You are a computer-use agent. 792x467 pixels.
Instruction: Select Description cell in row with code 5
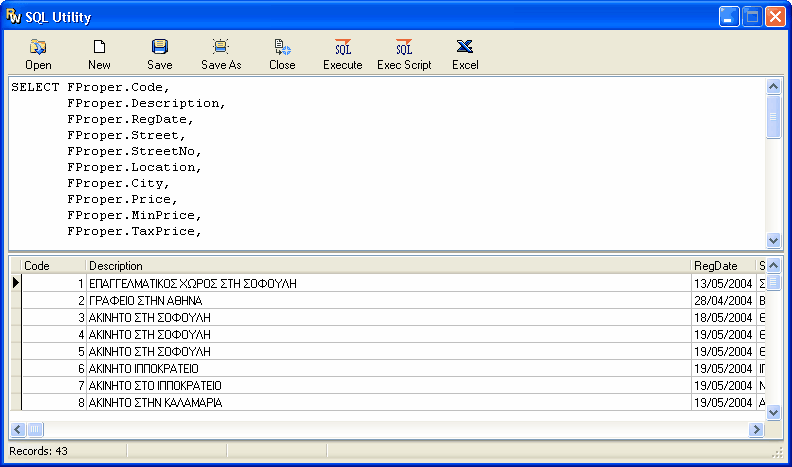pyautogui.click(x=388, y=352)
